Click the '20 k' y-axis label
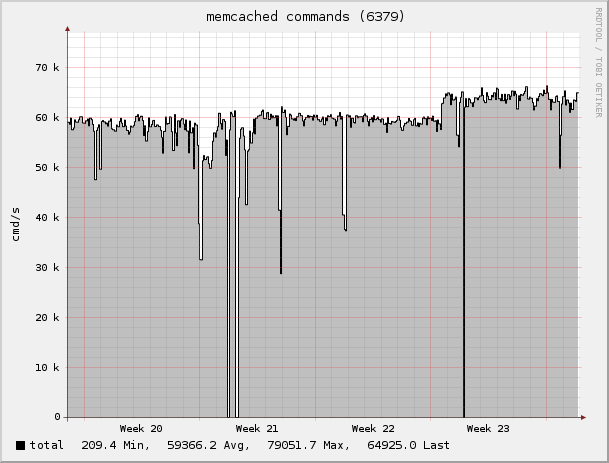The height and width of the screenshot is (463, 609). [x=47, y=317]
